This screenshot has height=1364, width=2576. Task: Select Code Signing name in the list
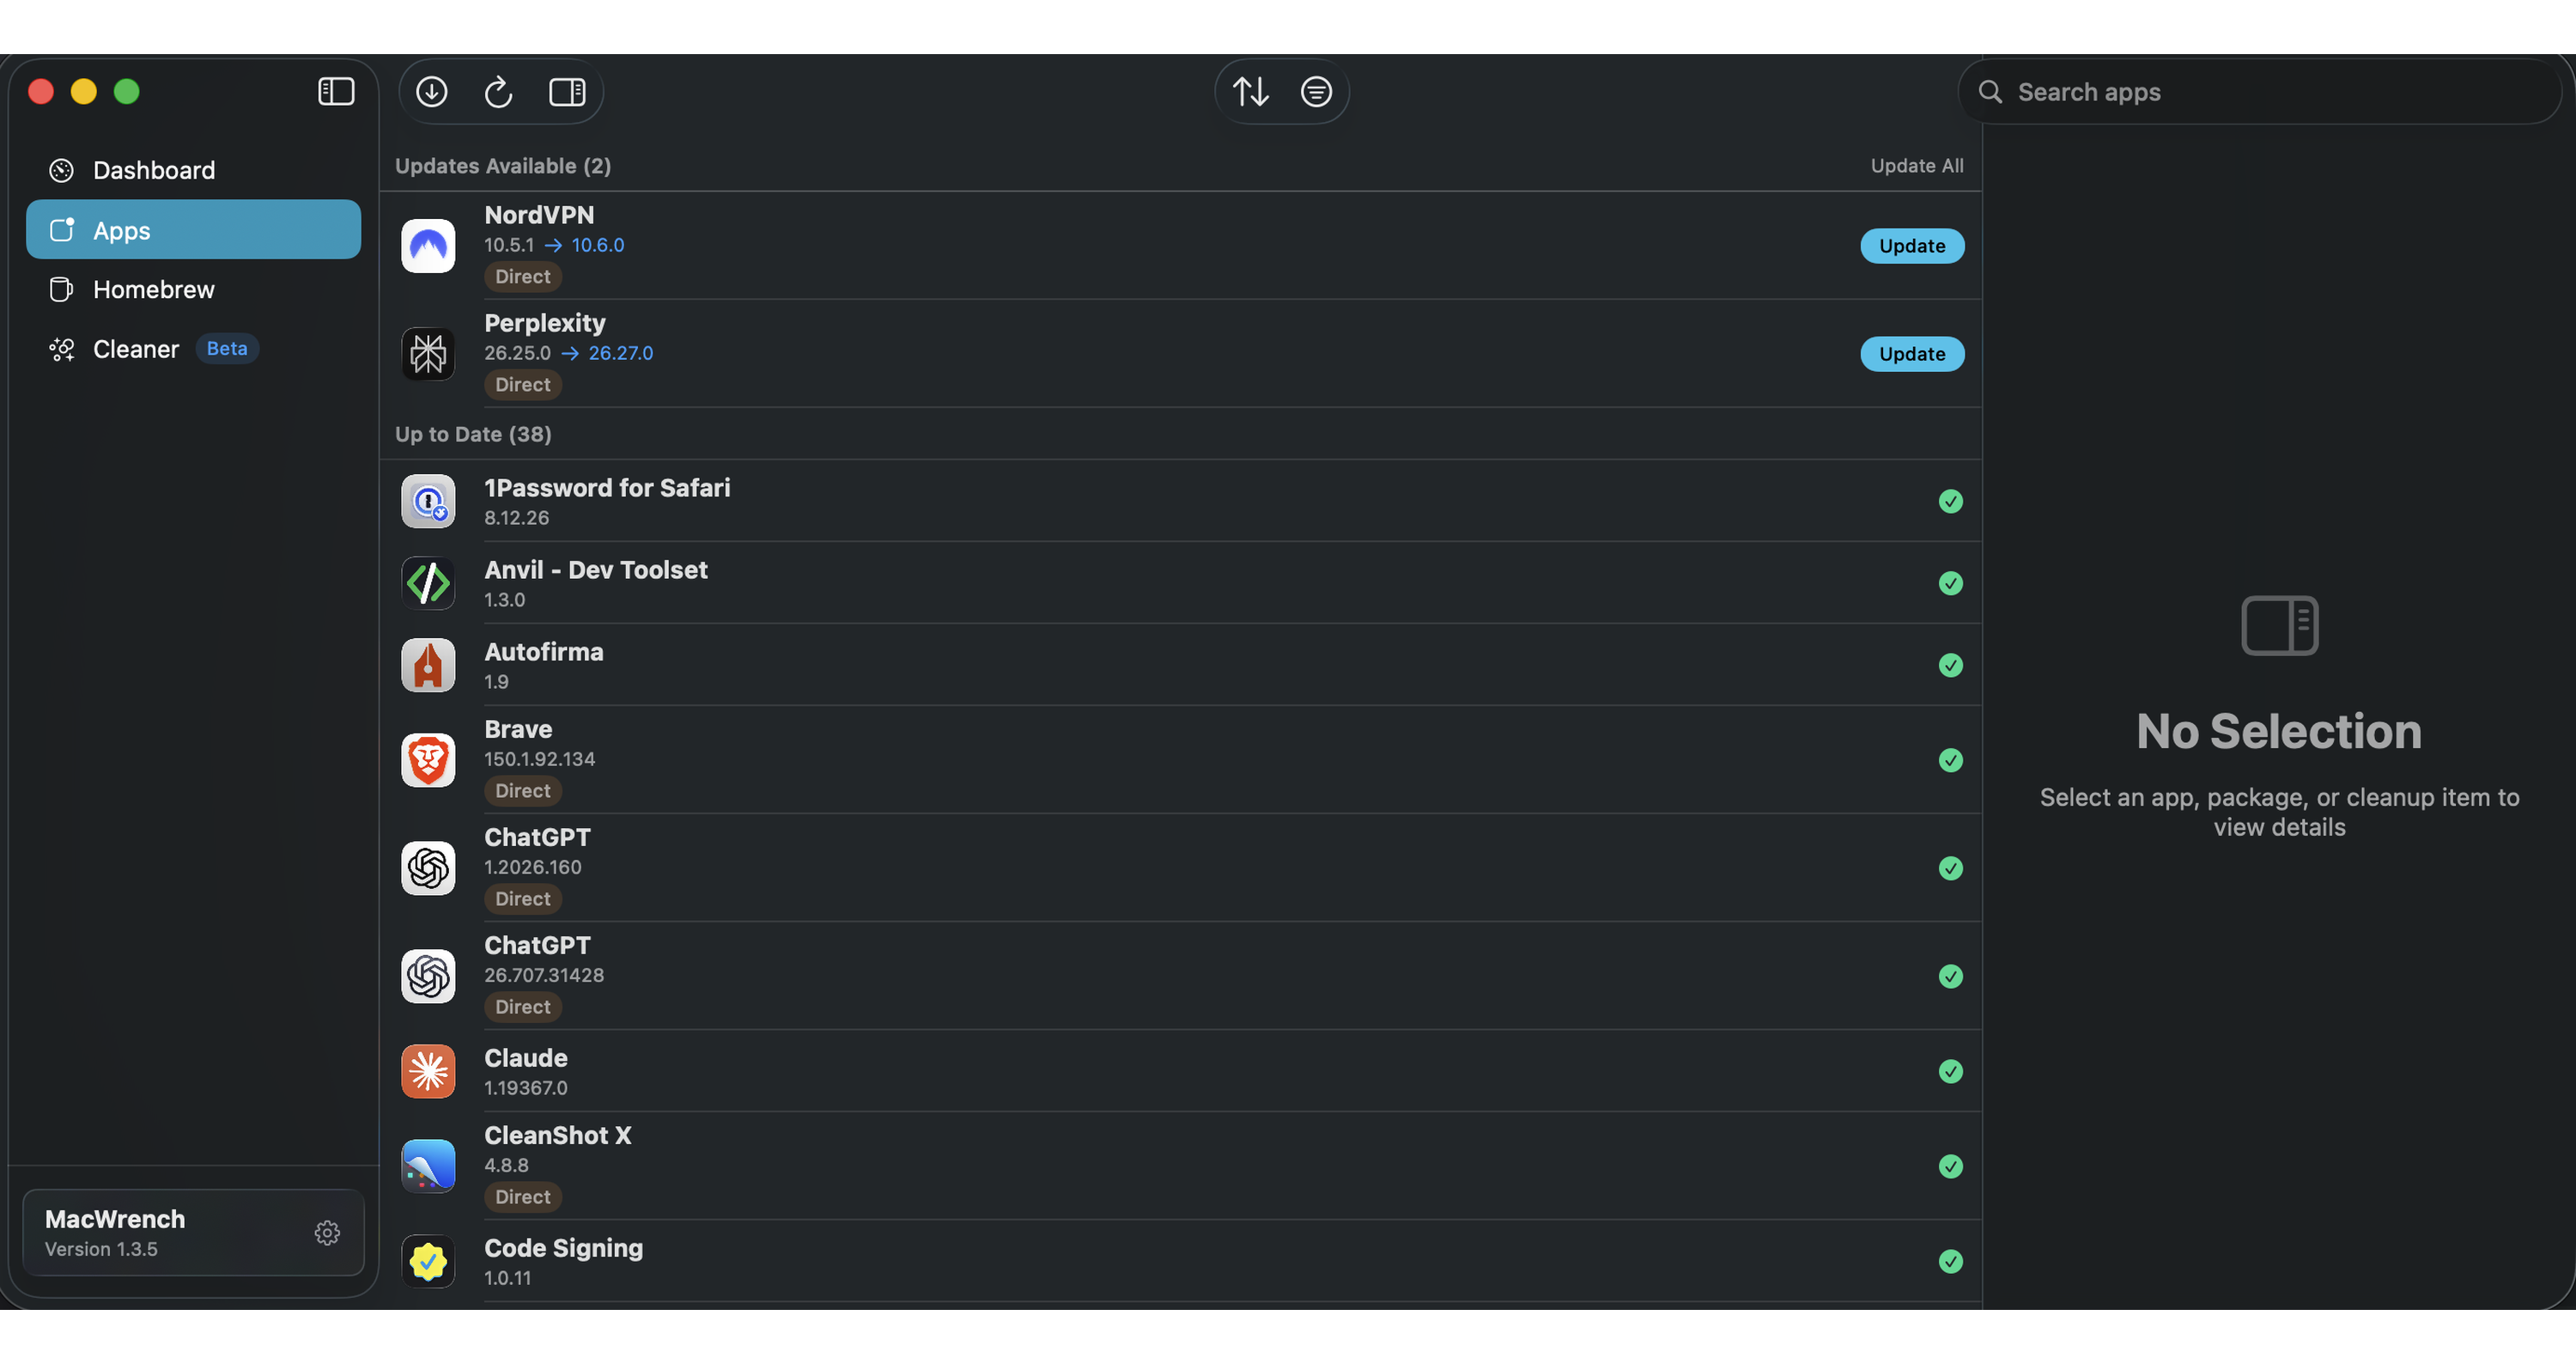point(564,1248)
